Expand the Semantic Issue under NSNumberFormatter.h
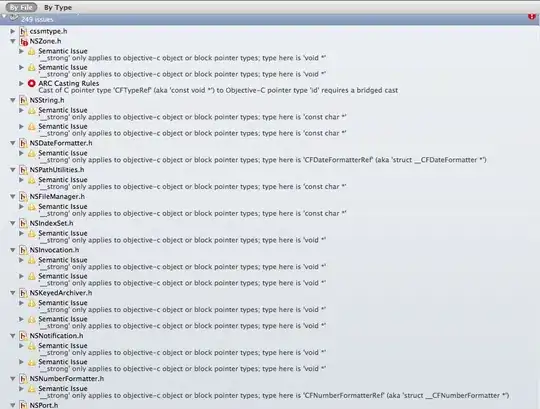Image resolution: width=540 pixels, height=409 pixels. pos(21,389)
